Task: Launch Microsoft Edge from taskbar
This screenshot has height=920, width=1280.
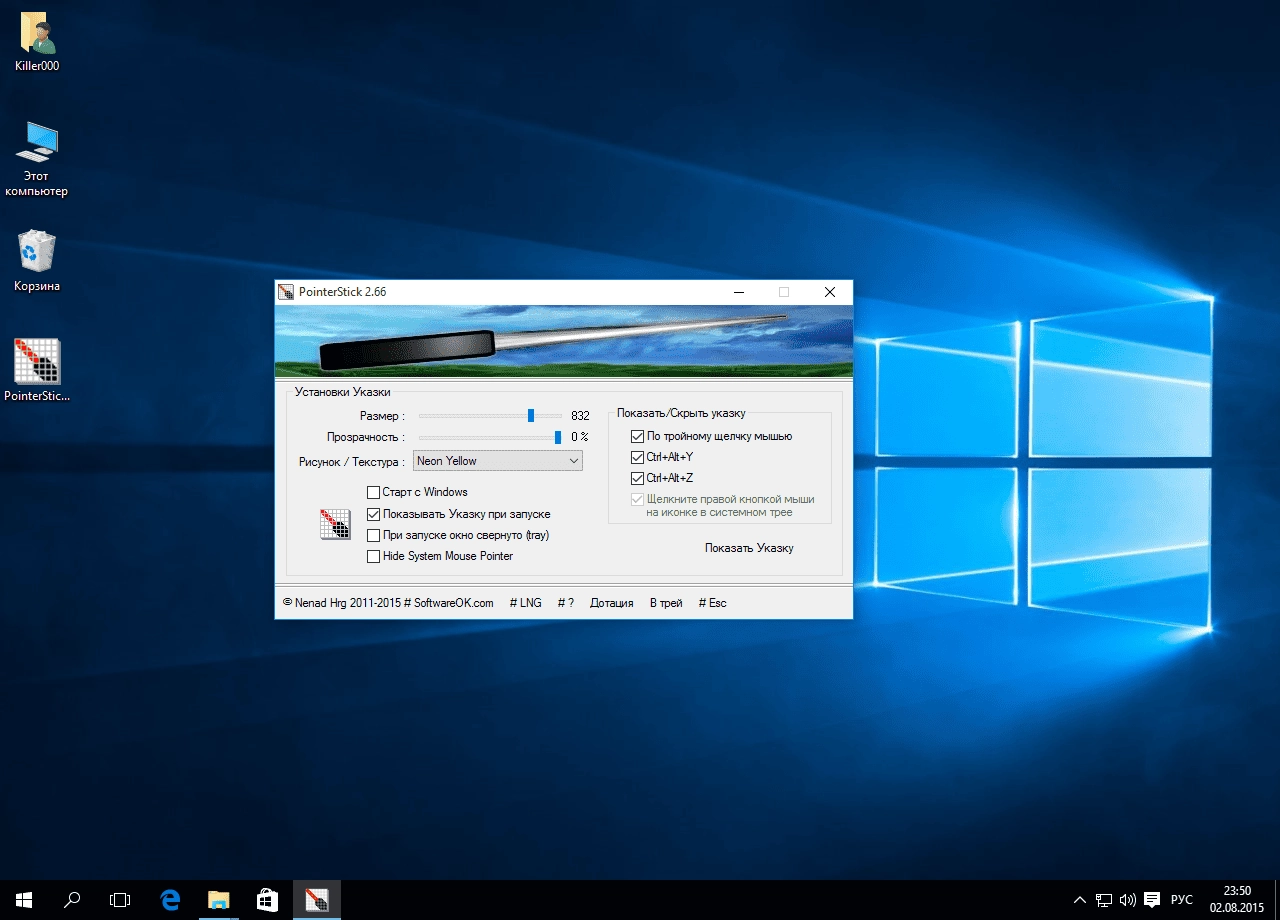Action: coord(170,900)
